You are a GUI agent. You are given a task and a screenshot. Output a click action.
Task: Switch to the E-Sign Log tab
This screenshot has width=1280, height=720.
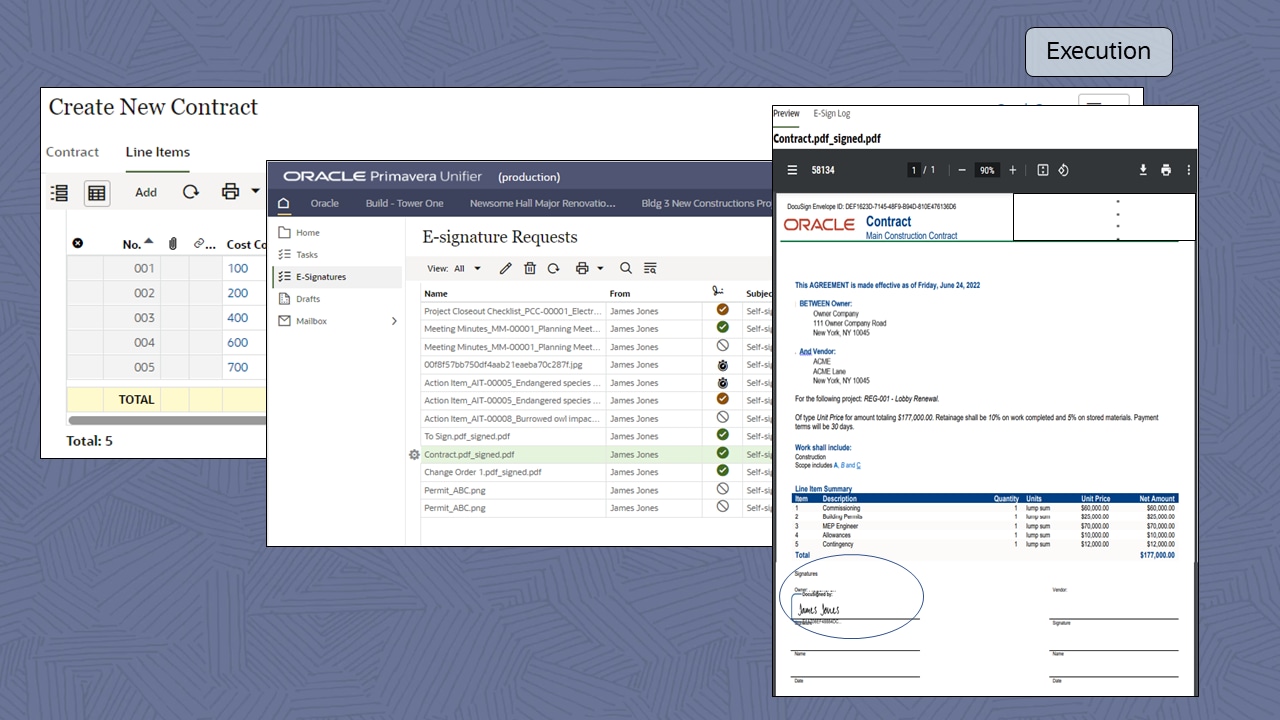[831, 114]
